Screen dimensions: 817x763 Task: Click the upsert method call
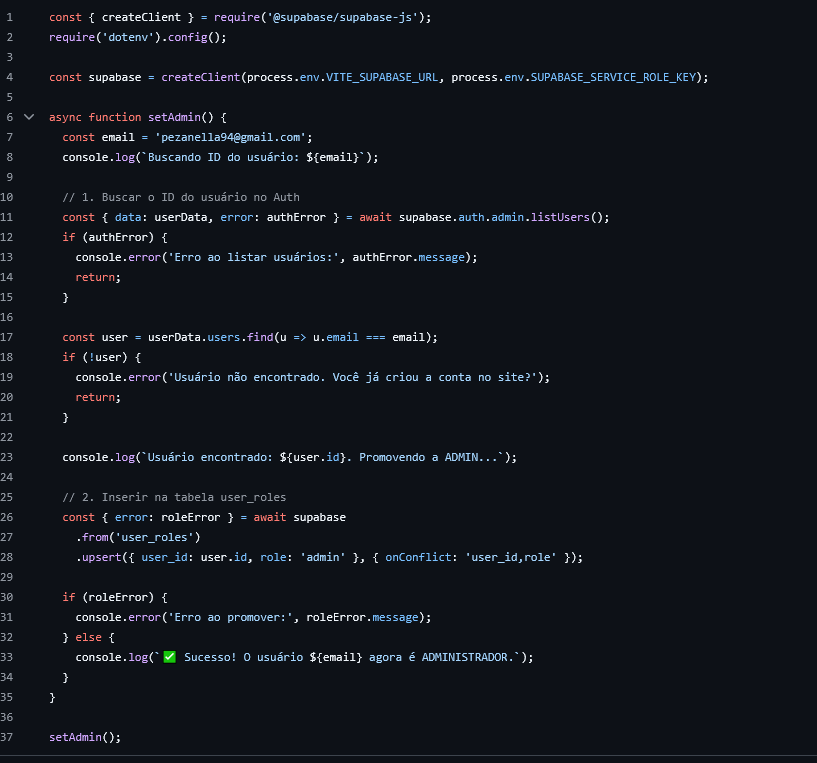pyautogui.click(x=102, y=557)
